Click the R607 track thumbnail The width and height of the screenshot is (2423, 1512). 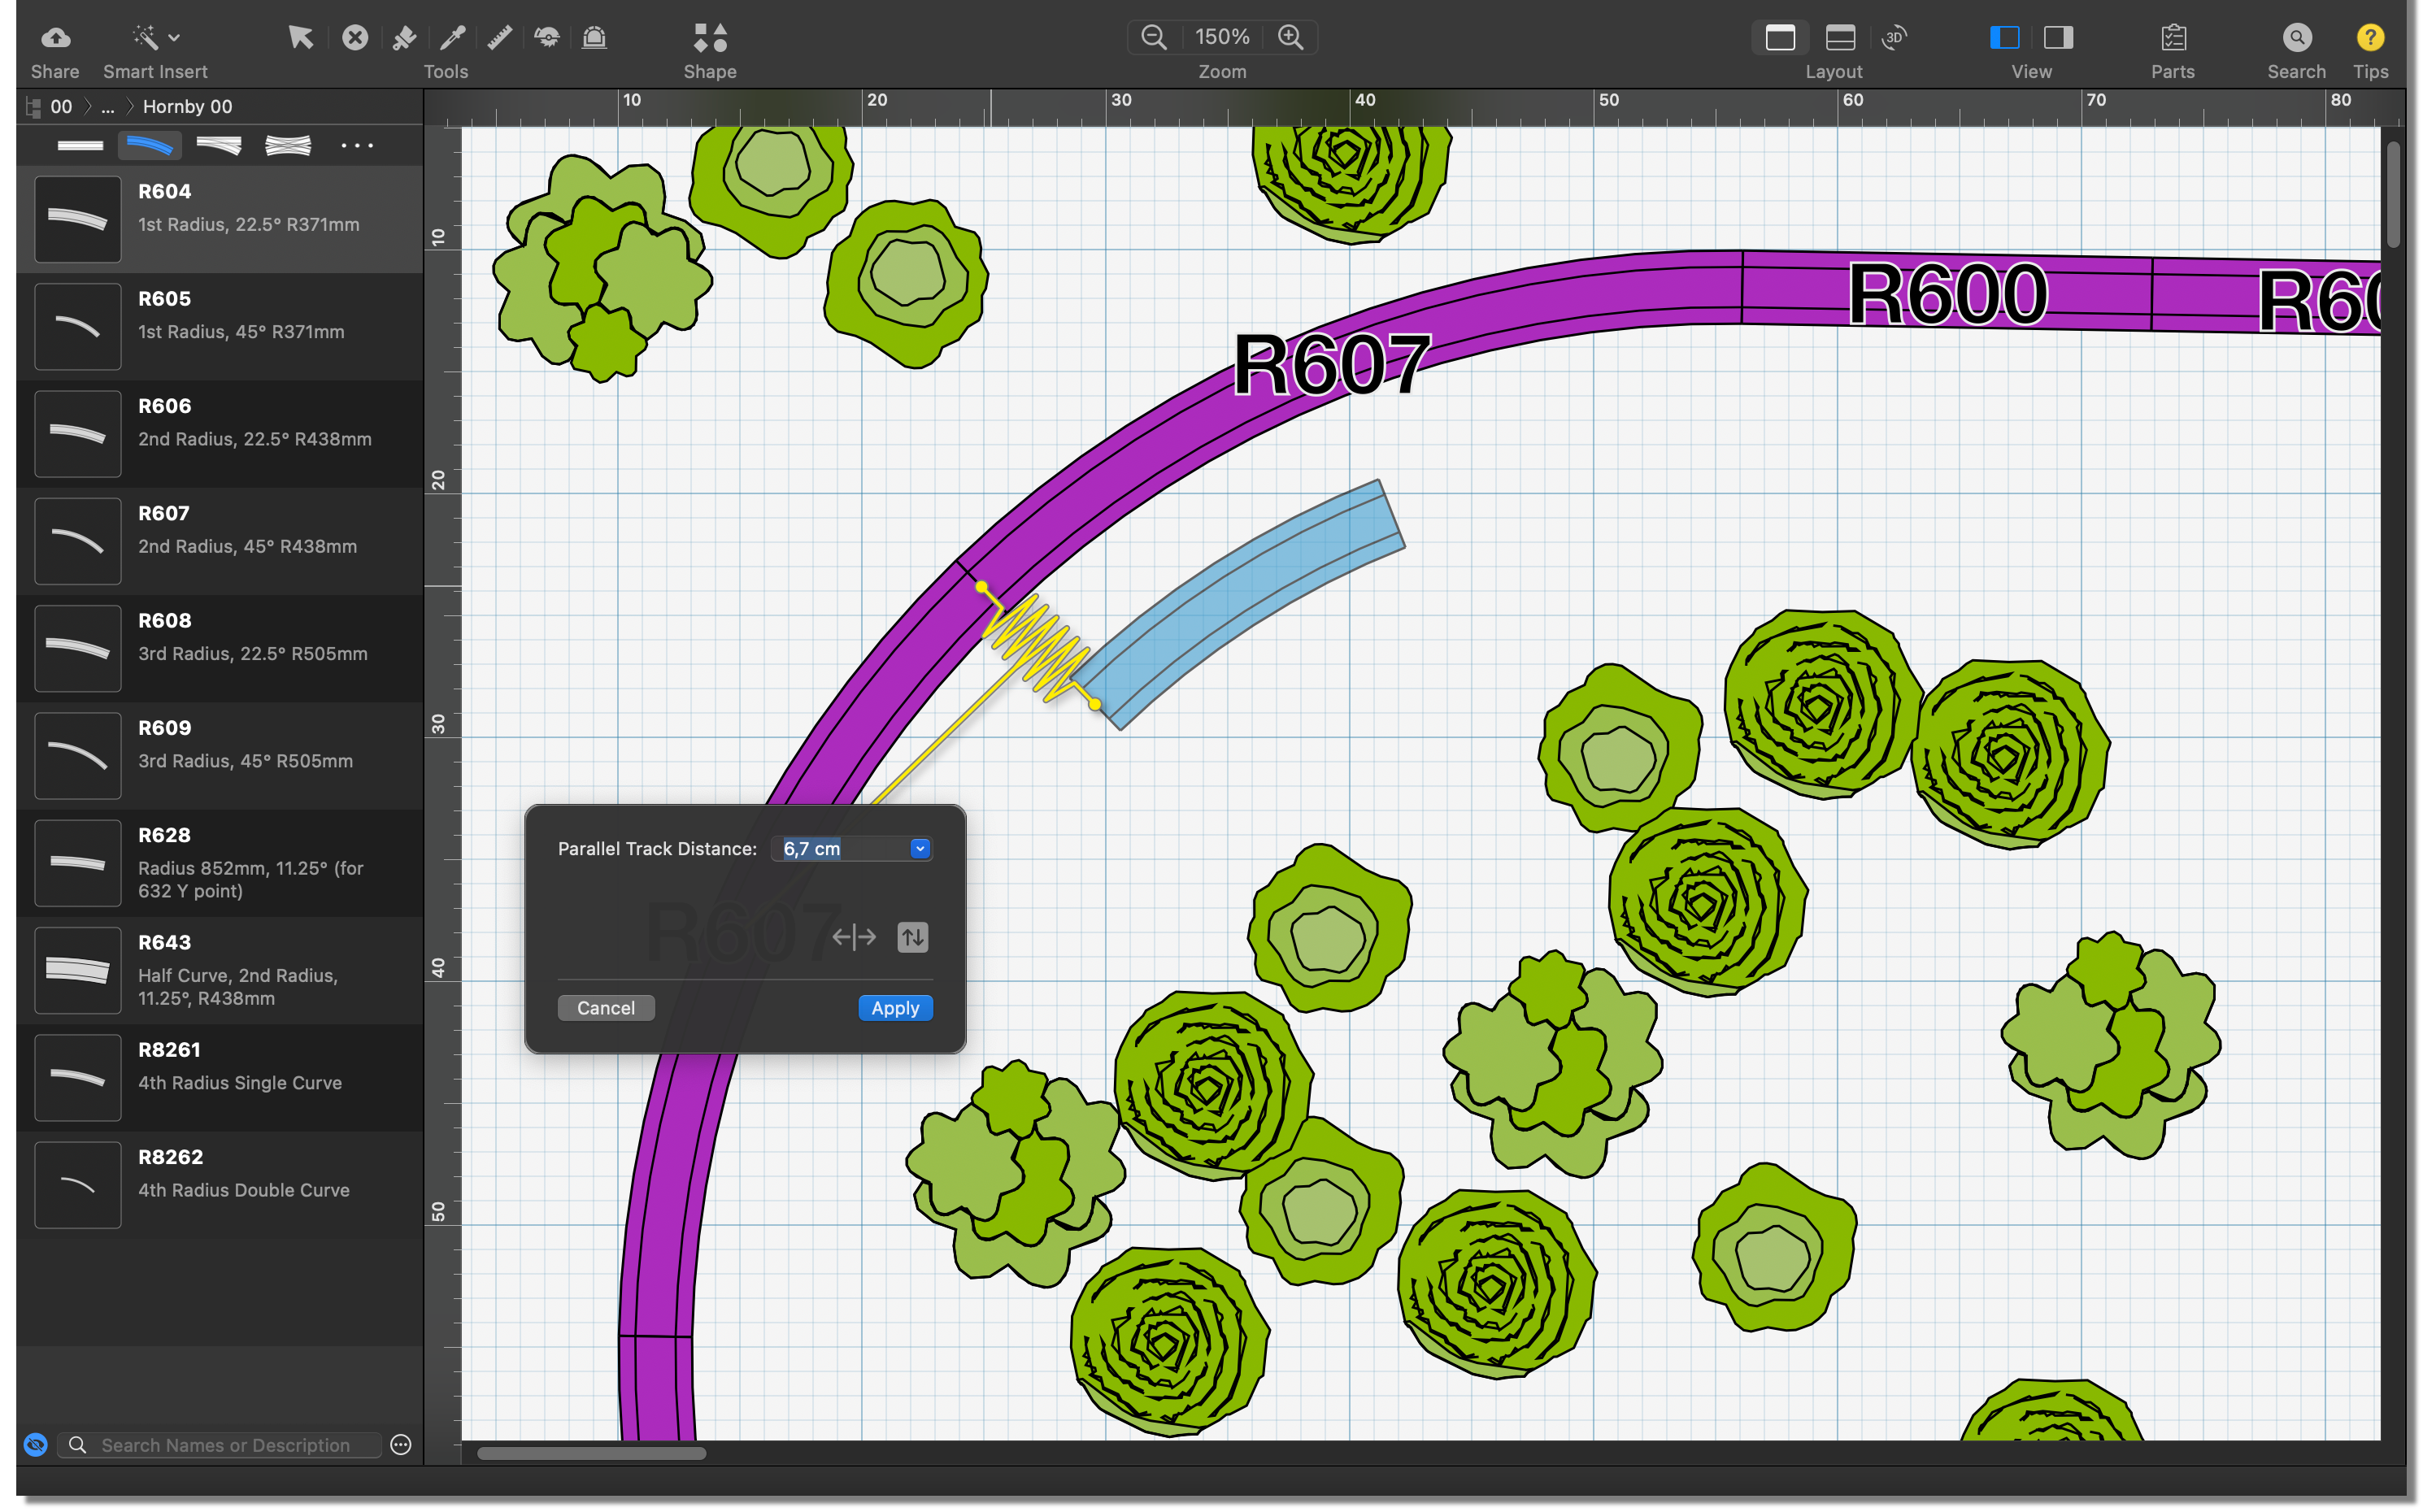[78, 541]
